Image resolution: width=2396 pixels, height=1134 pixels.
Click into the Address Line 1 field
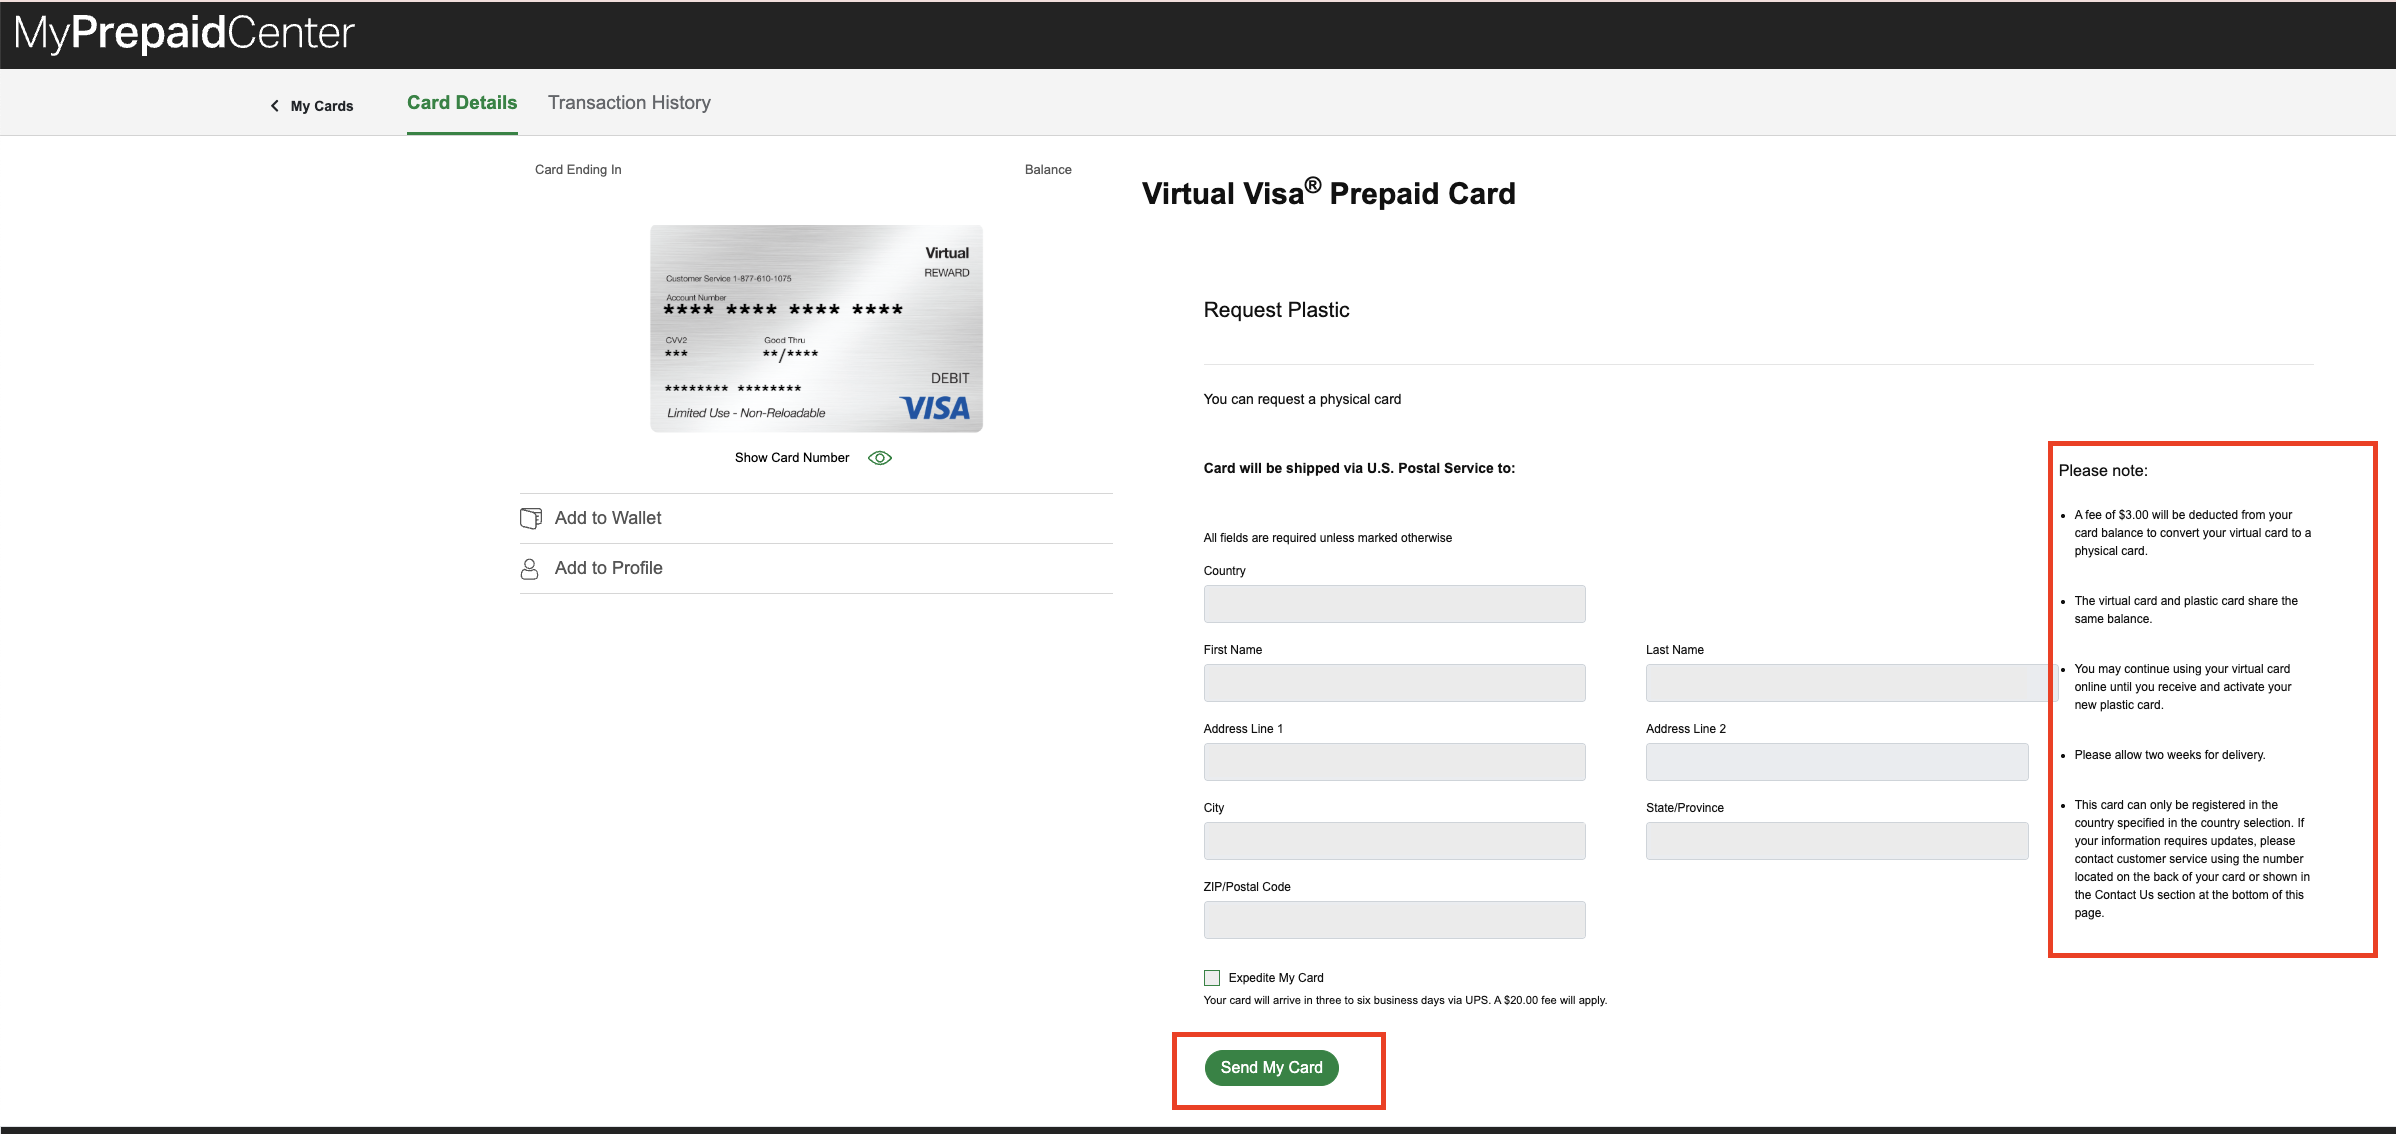tap(1394, 762)
